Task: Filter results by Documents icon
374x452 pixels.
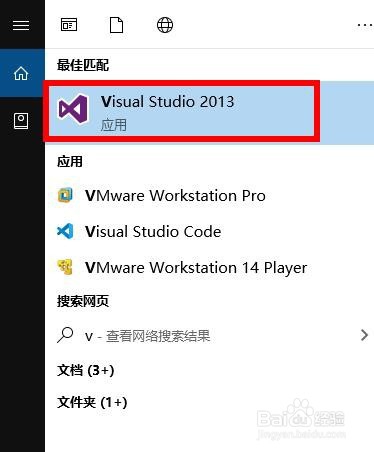Action: point(116,25)
